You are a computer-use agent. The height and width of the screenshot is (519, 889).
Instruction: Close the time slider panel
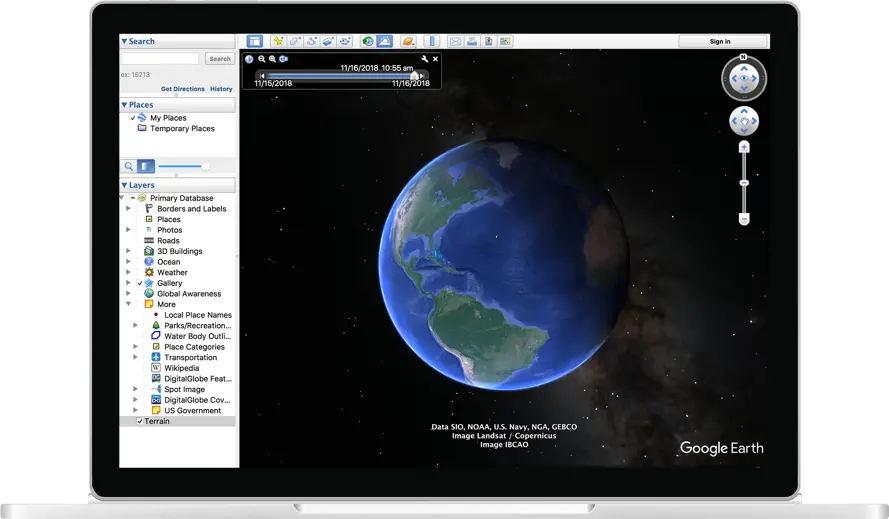(x=435, y=59)
